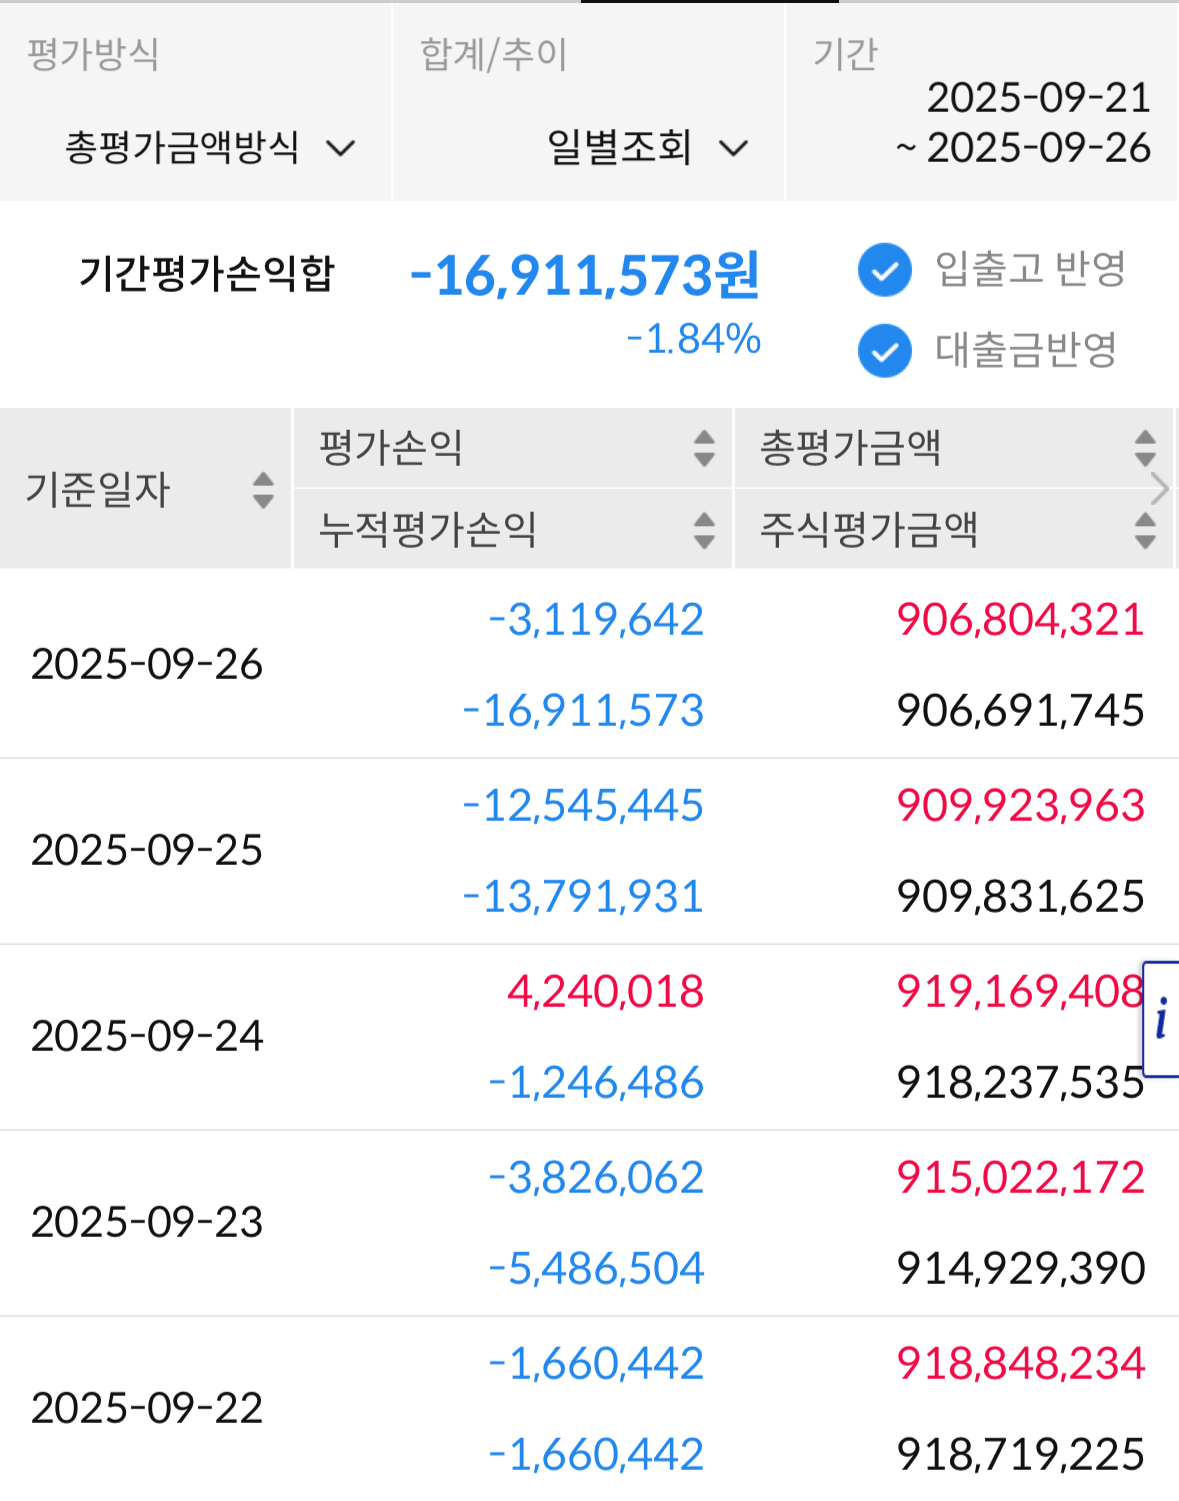Select the 2025-09-25 row
Image resolution: width=1179 pixels, height=1501 pixels.
tap(589, 851)
